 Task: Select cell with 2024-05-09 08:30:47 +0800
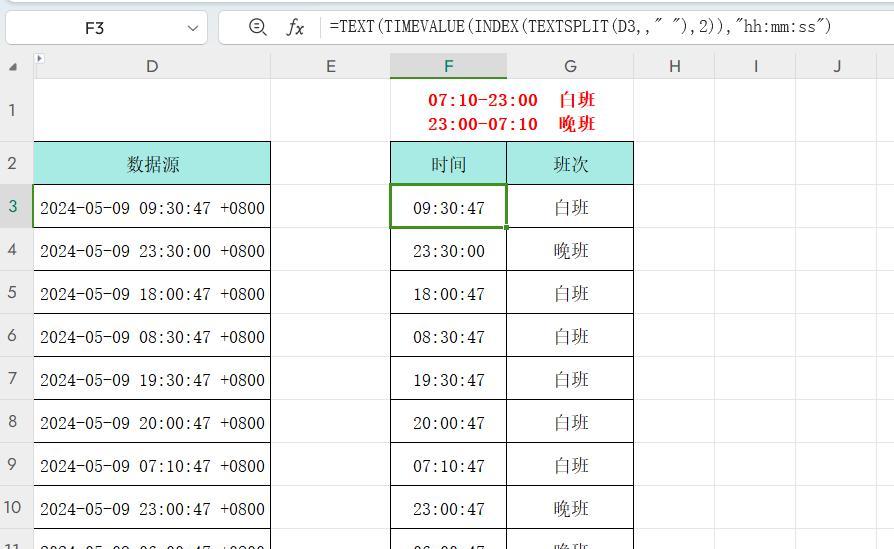point(152,336)
